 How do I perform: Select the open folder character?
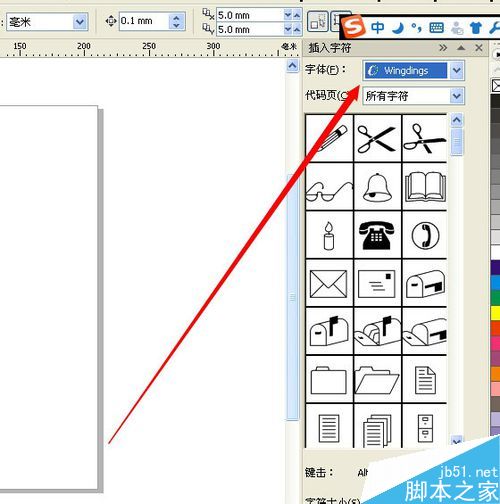pos(378,379)
